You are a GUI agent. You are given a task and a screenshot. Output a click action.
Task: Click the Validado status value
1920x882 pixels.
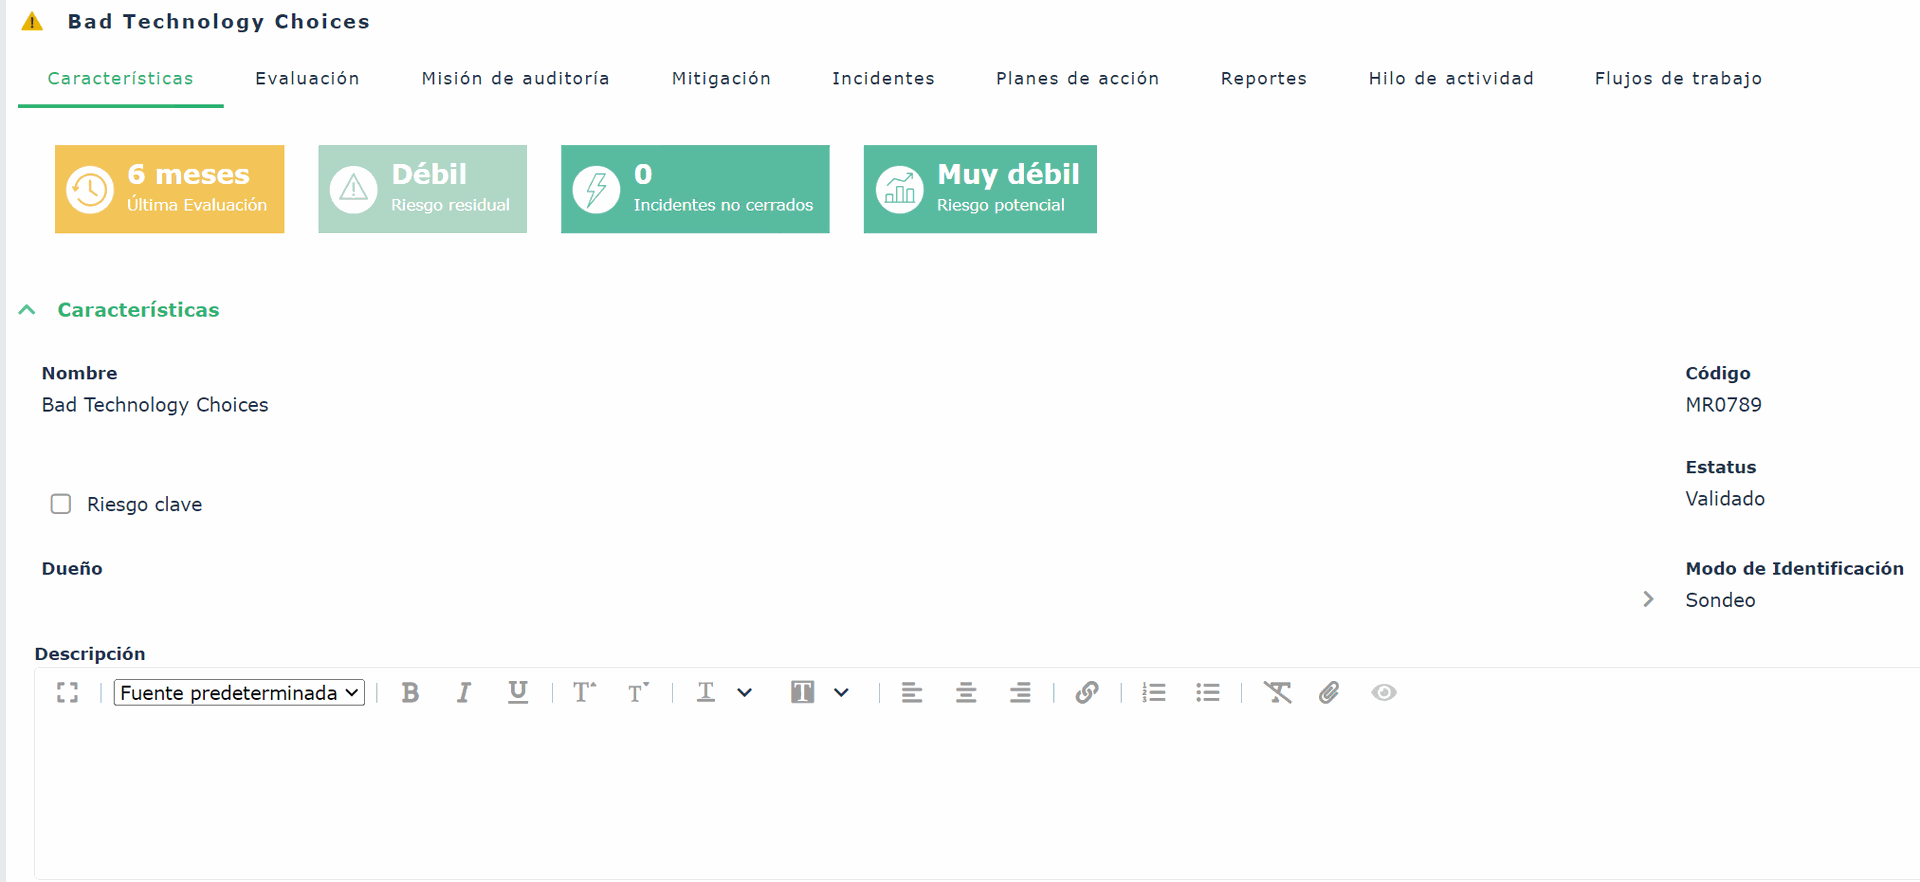point(1725,499)
